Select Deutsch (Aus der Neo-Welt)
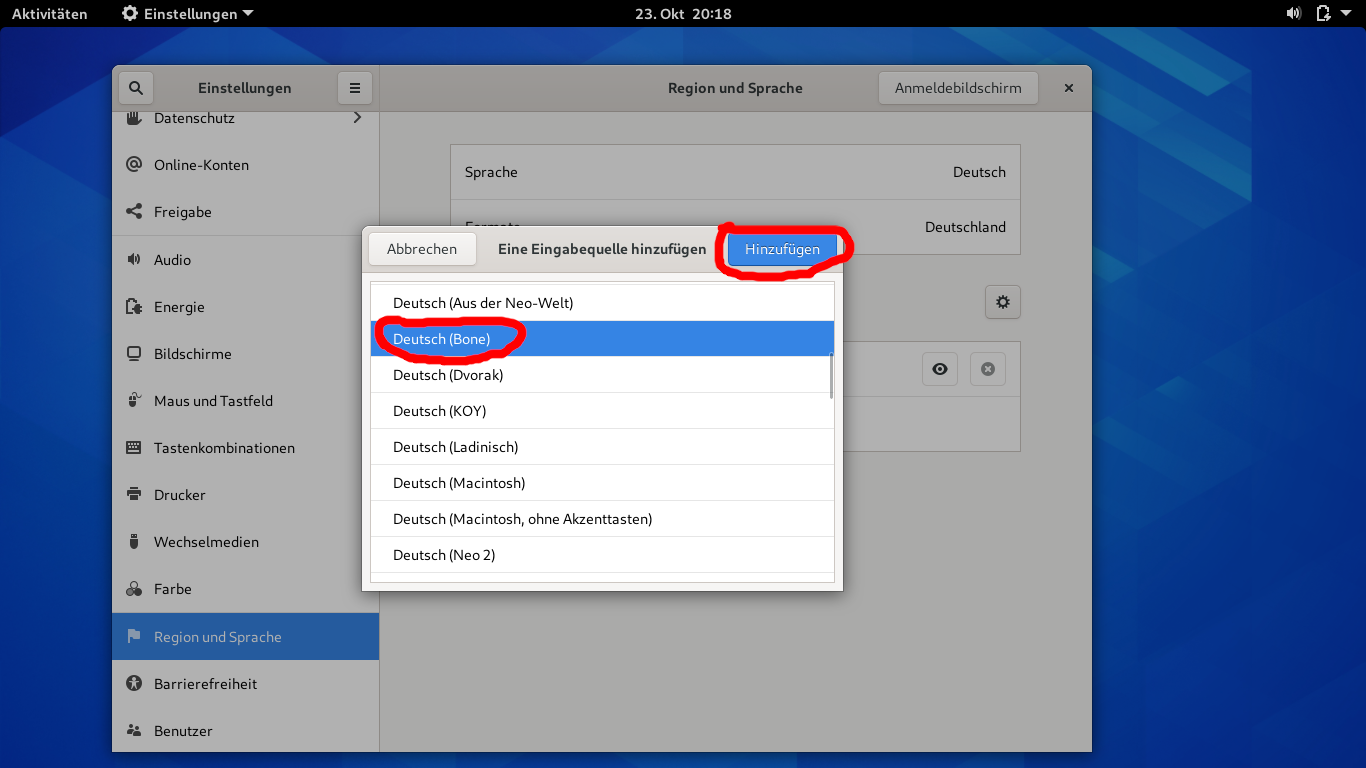 tap(602, 303)
